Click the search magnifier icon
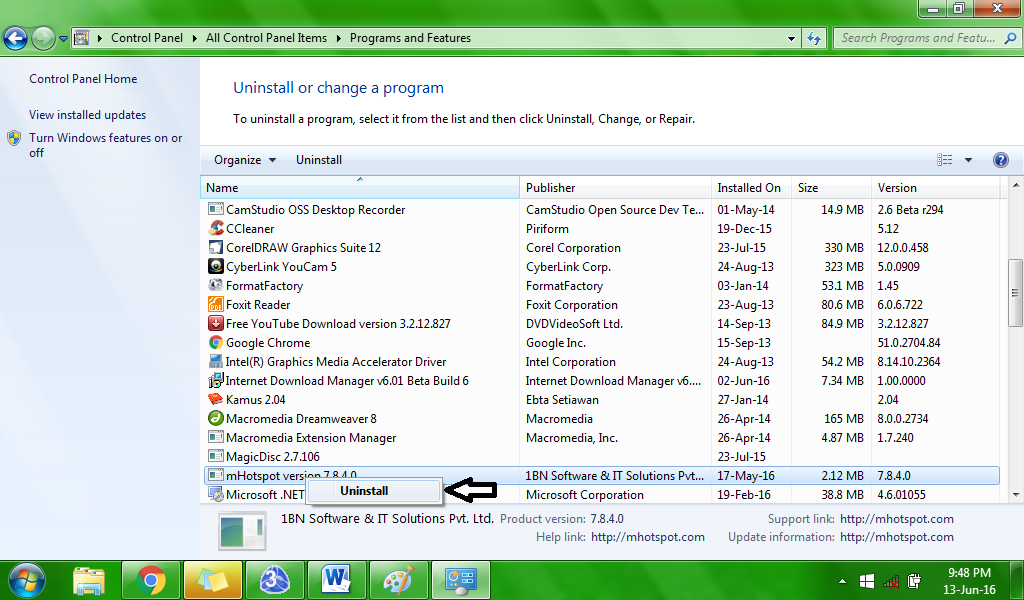Image resolution: width=1024 pixels, height=600 pixels. [1010, 39]
